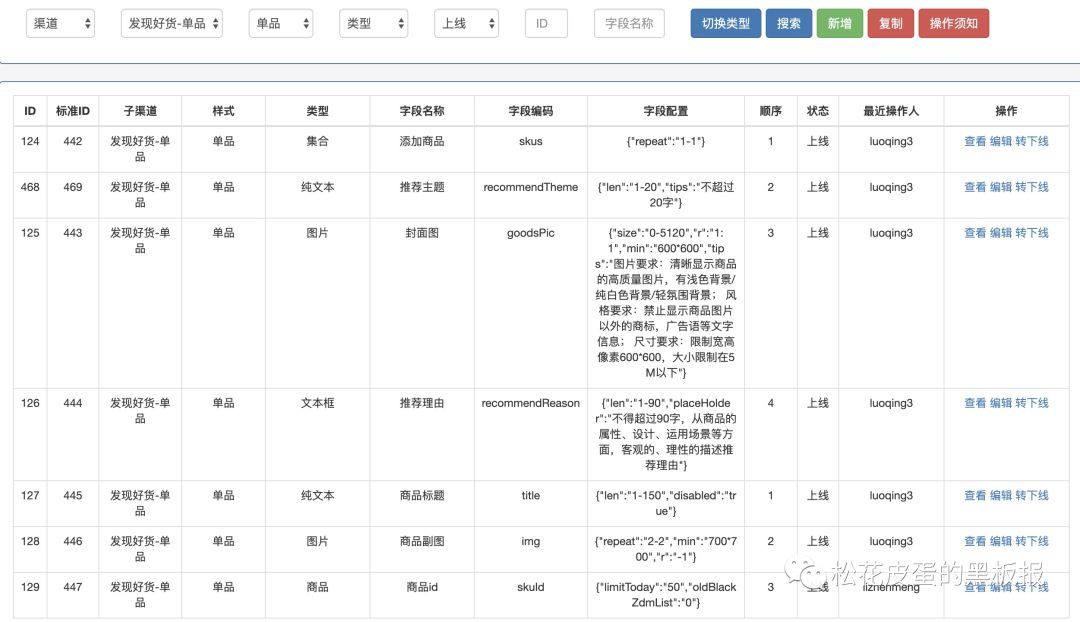The image size is (1080, 622).
Task: Click the 搜索 button
Action: 789,23
